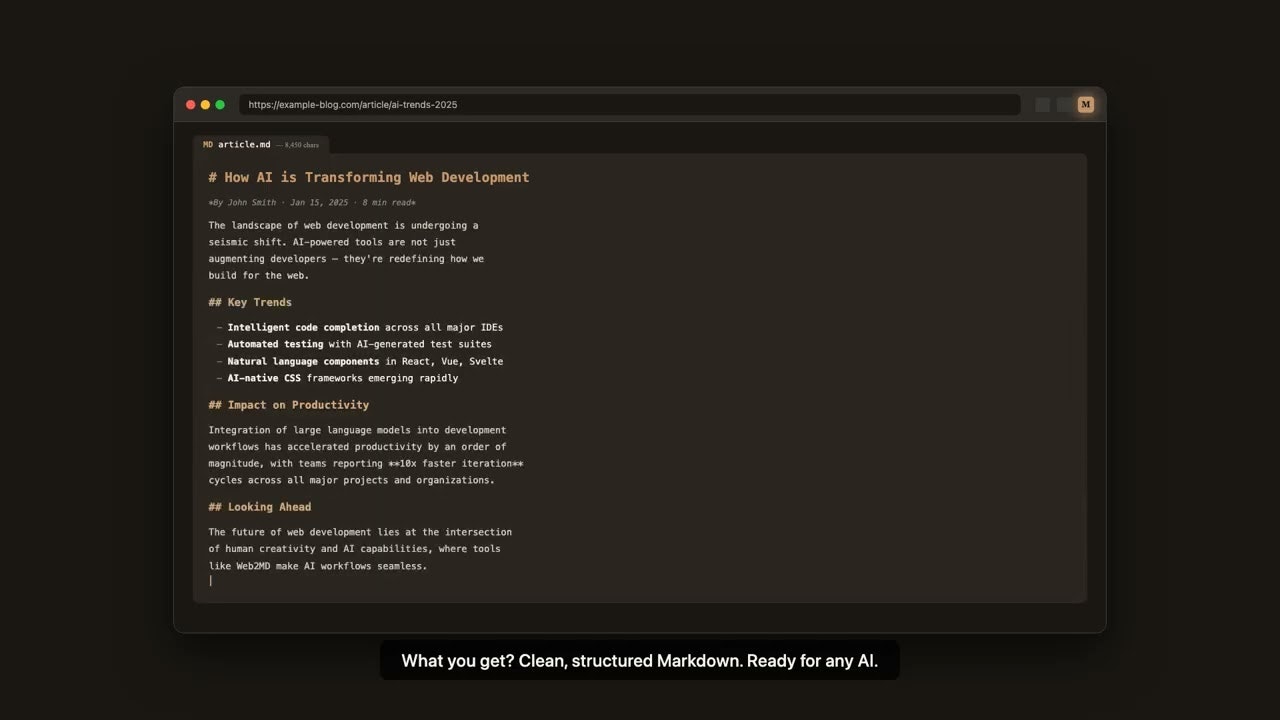Click the MD badge on the article.md tab

[206, 144]
